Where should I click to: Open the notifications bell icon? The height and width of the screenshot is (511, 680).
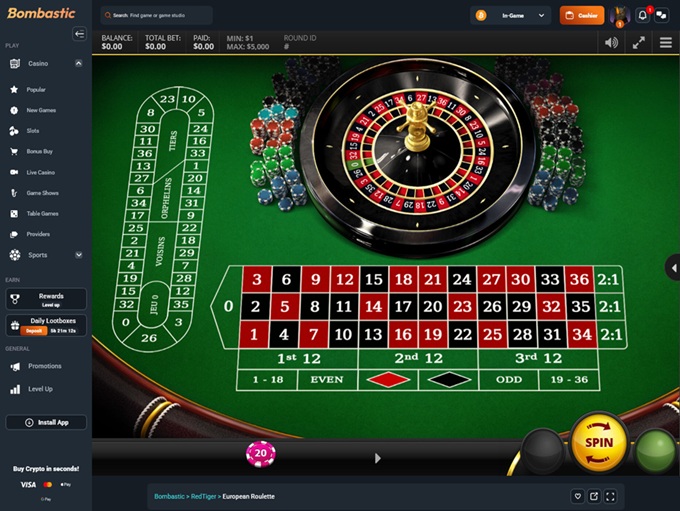point(643,16)
